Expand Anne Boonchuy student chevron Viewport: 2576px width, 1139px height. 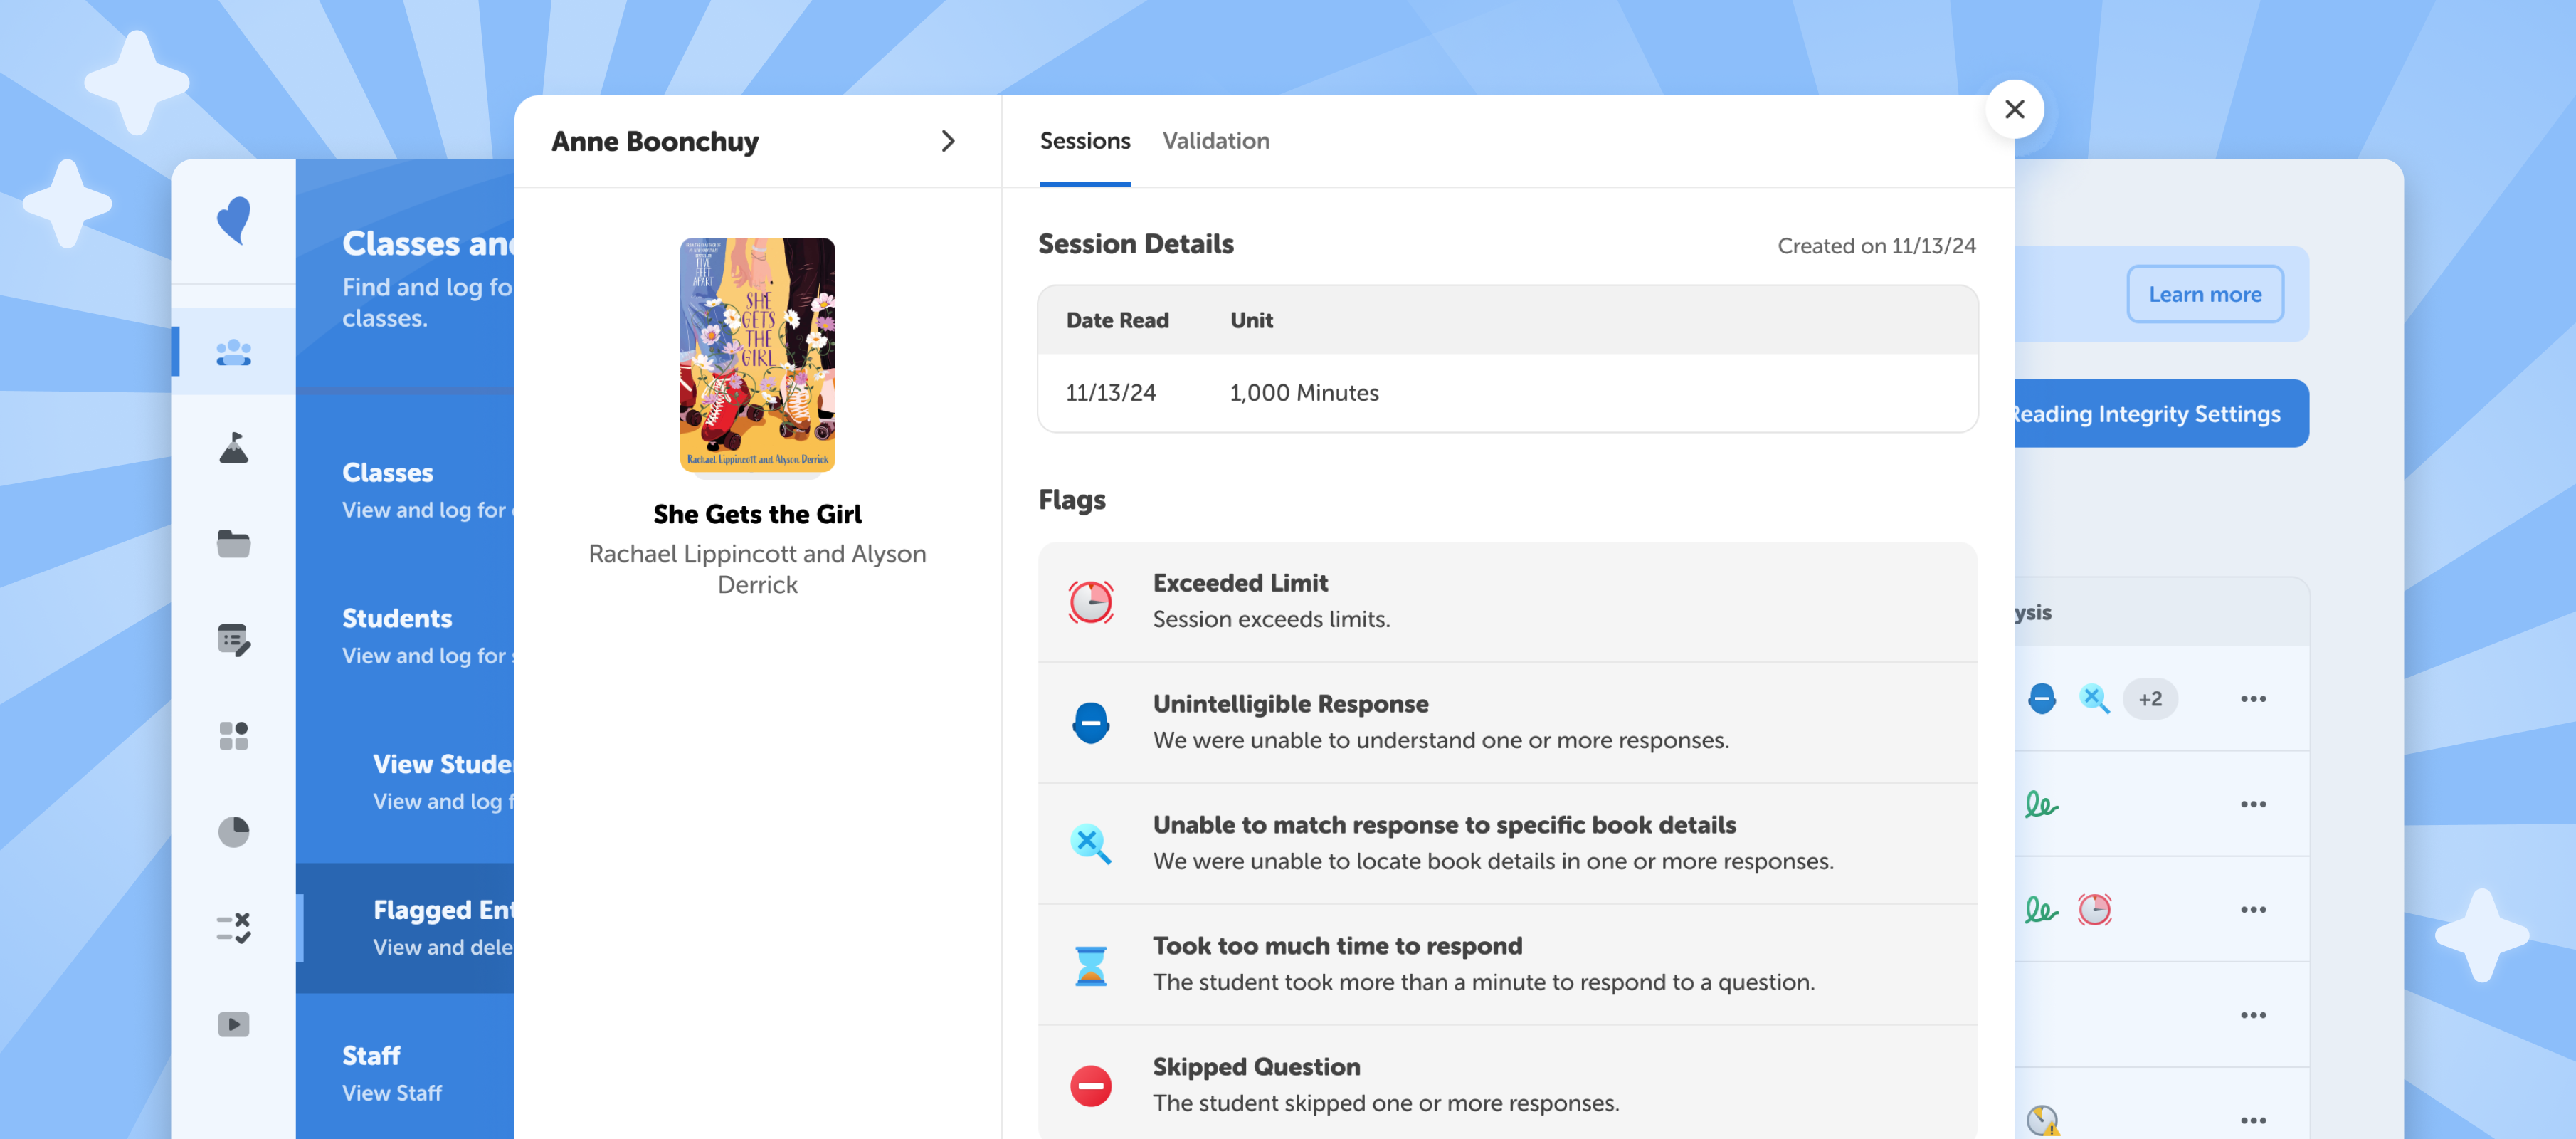[947, 141]
